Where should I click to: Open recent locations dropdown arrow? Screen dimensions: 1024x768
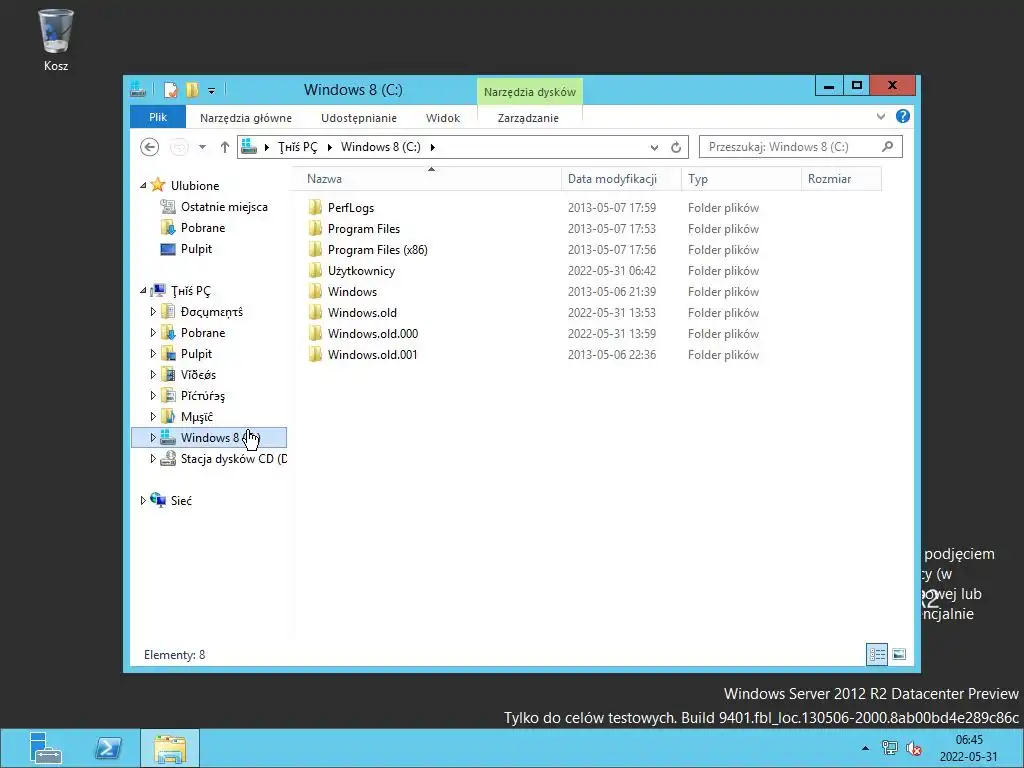202,148
